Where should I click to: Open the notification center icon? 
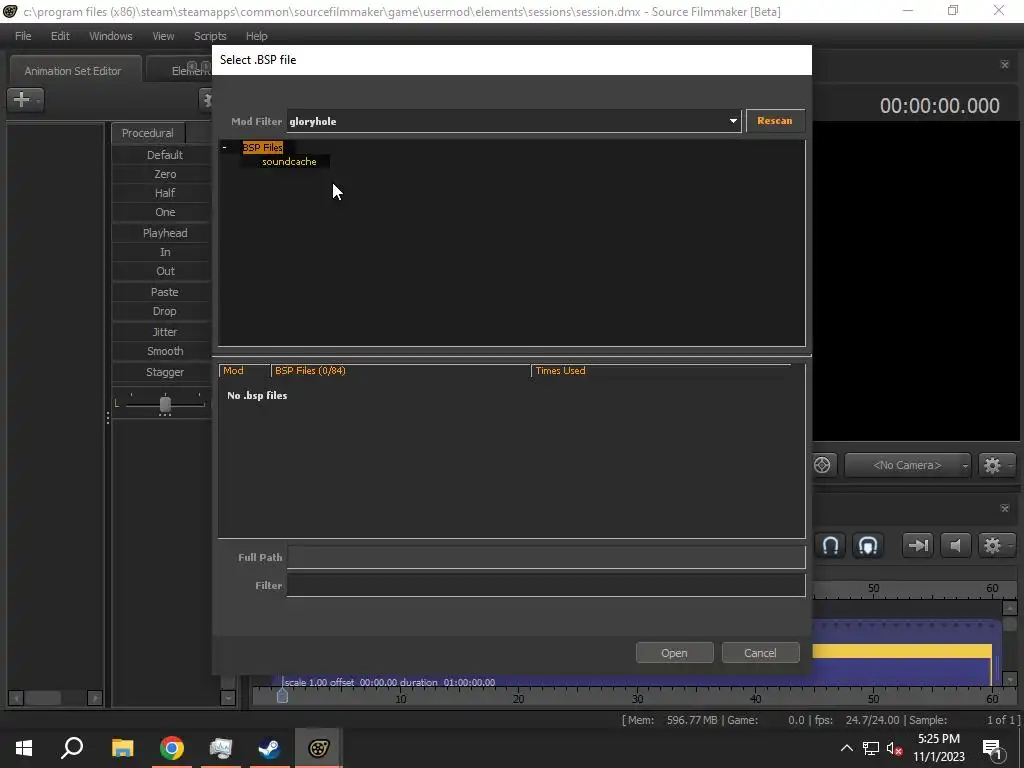(x=992, y=748)
